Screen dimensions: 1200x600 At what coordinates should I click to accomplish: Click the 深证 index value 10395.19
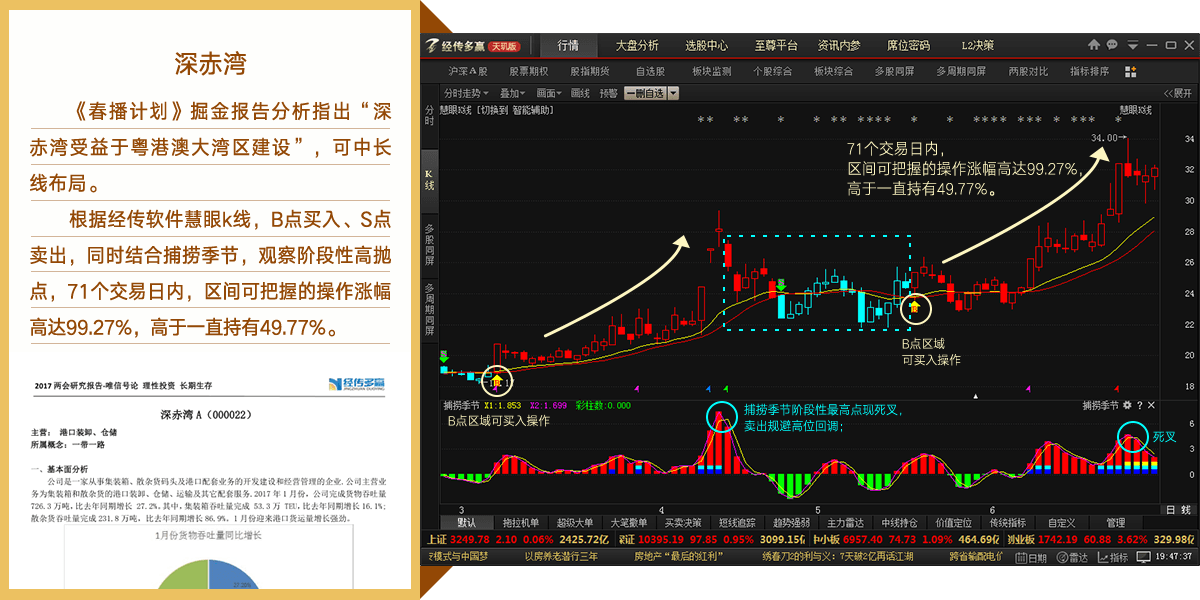click(663, 539)
